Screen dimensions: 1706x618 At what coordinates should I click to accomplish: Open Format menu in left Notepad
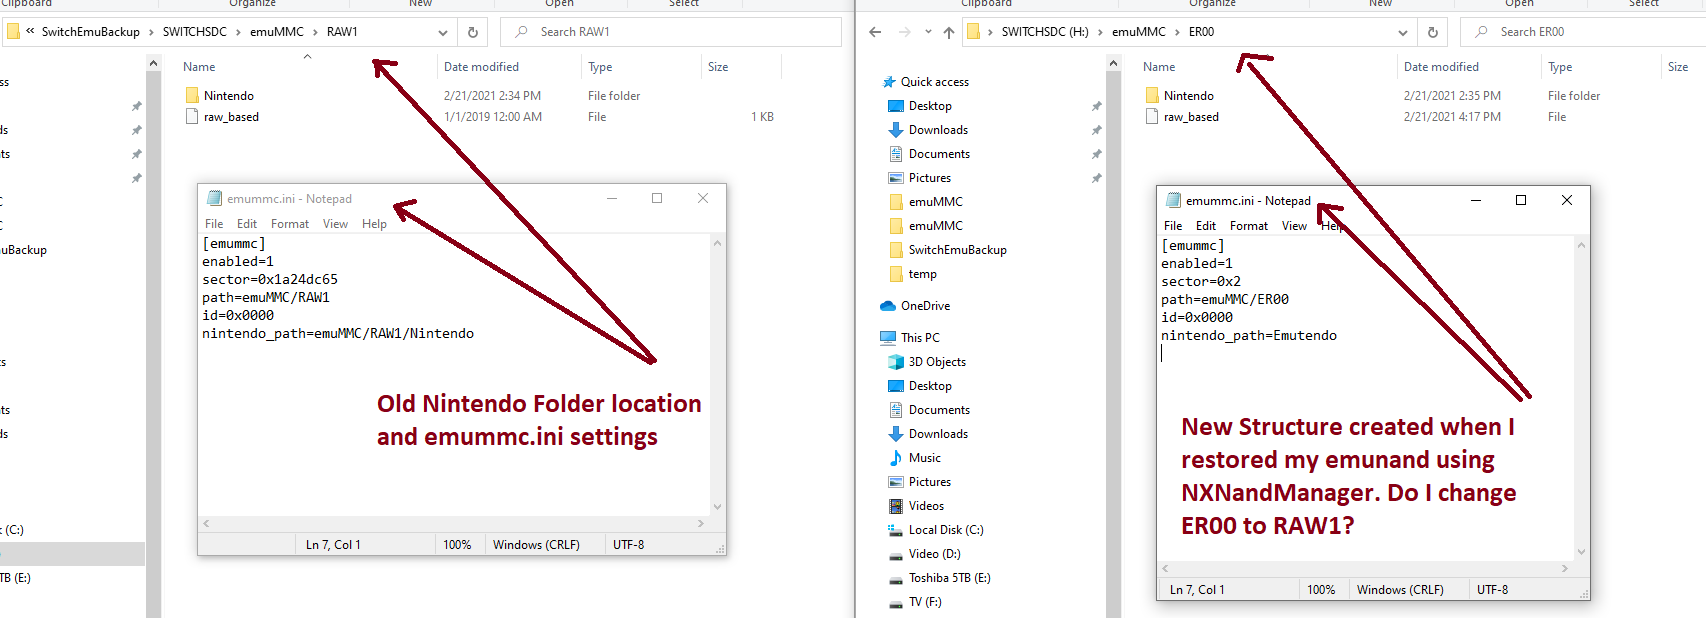[x=290, y=224]
